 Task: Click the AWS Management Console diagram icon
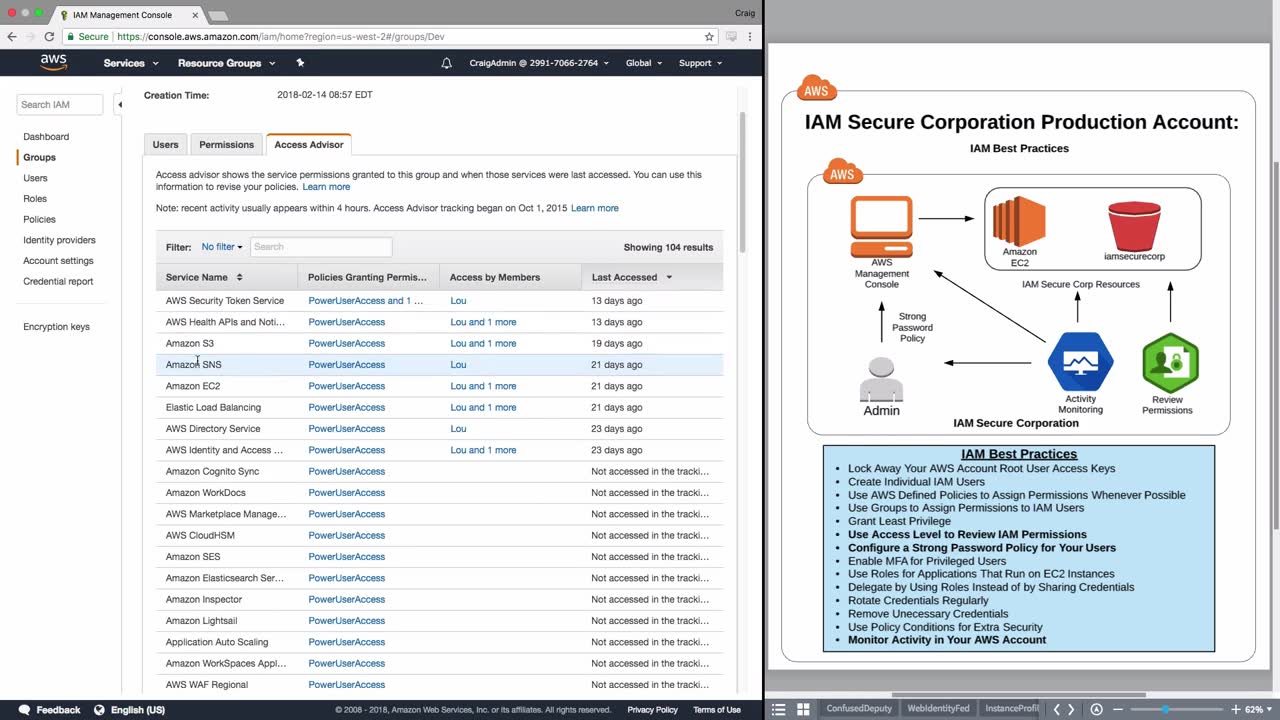point(881,227)
